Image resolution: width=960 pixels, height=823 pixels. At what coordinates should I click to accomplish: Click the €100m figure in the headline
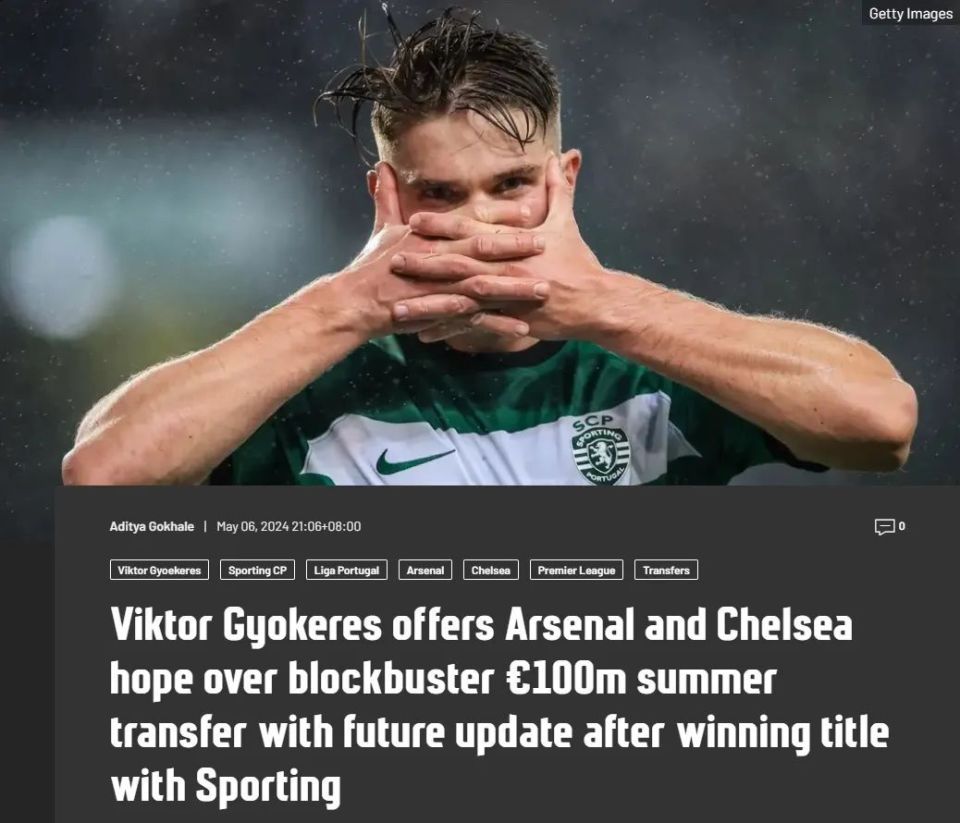[x=566, y=678]
